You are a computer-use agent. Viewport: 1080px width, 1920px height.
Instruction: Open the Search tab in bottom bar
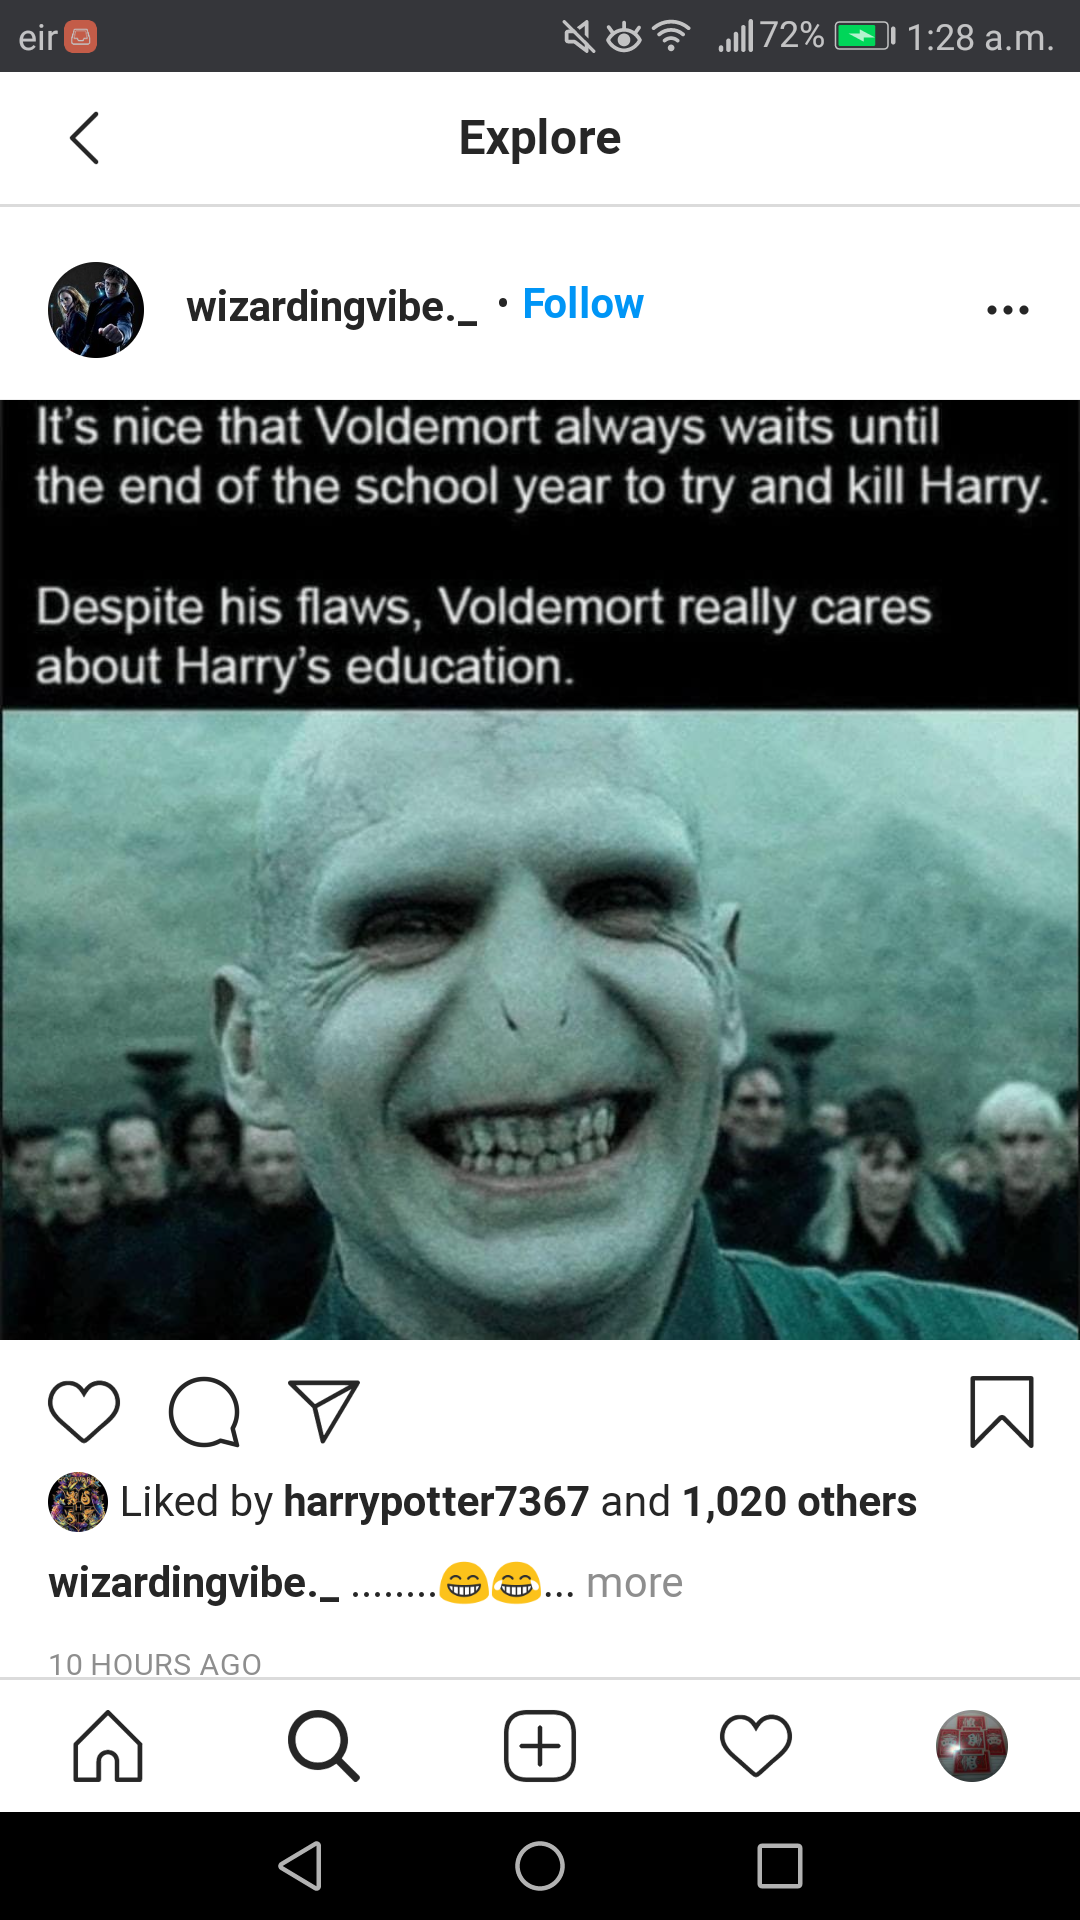[x=323, y=1746]
